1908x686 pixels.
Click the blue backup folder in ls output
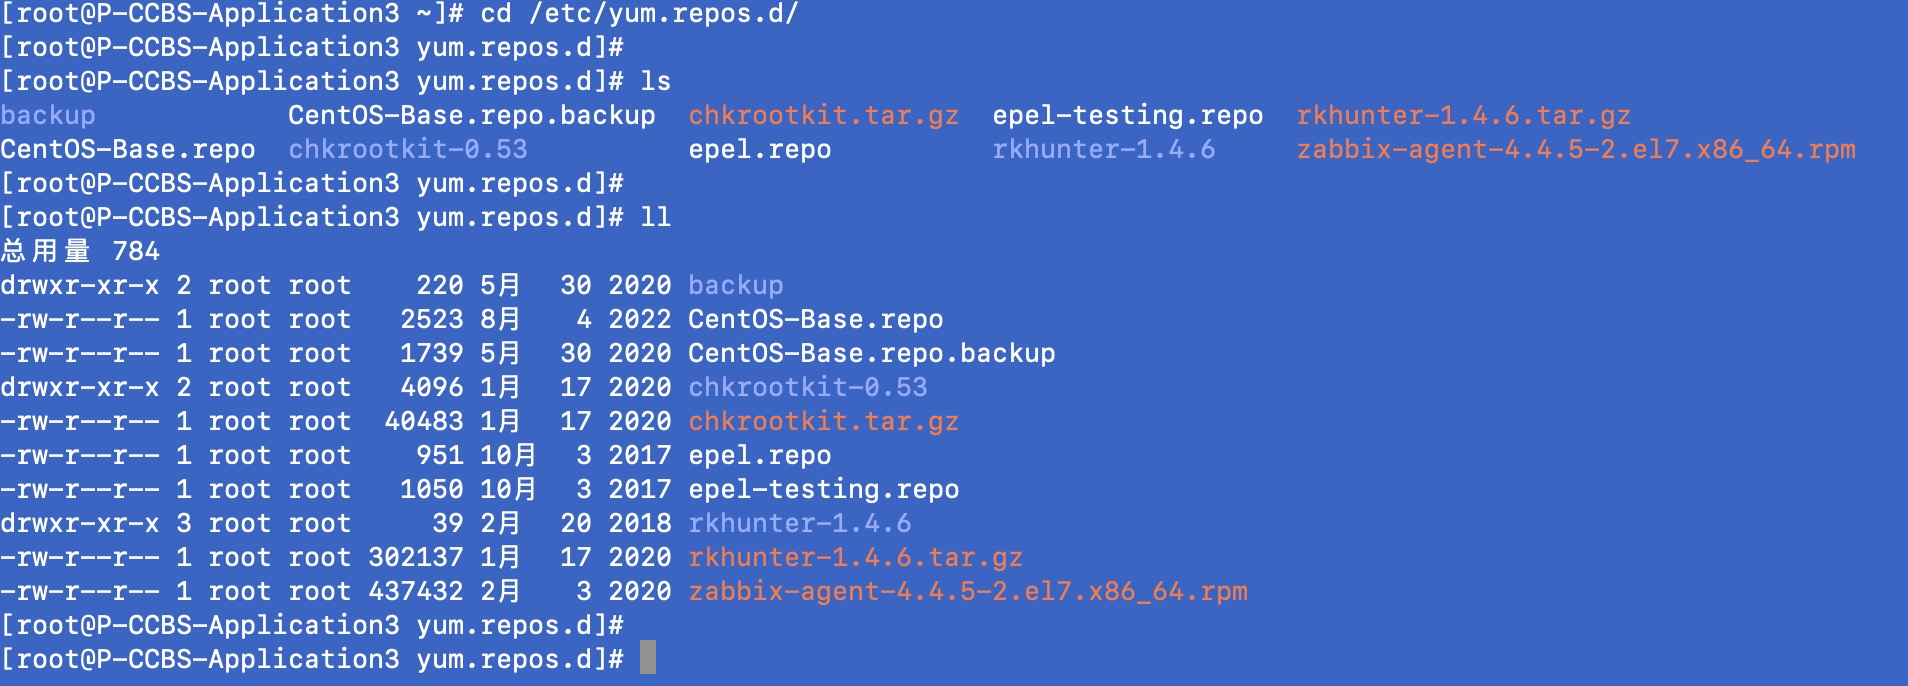coord(48,115)
